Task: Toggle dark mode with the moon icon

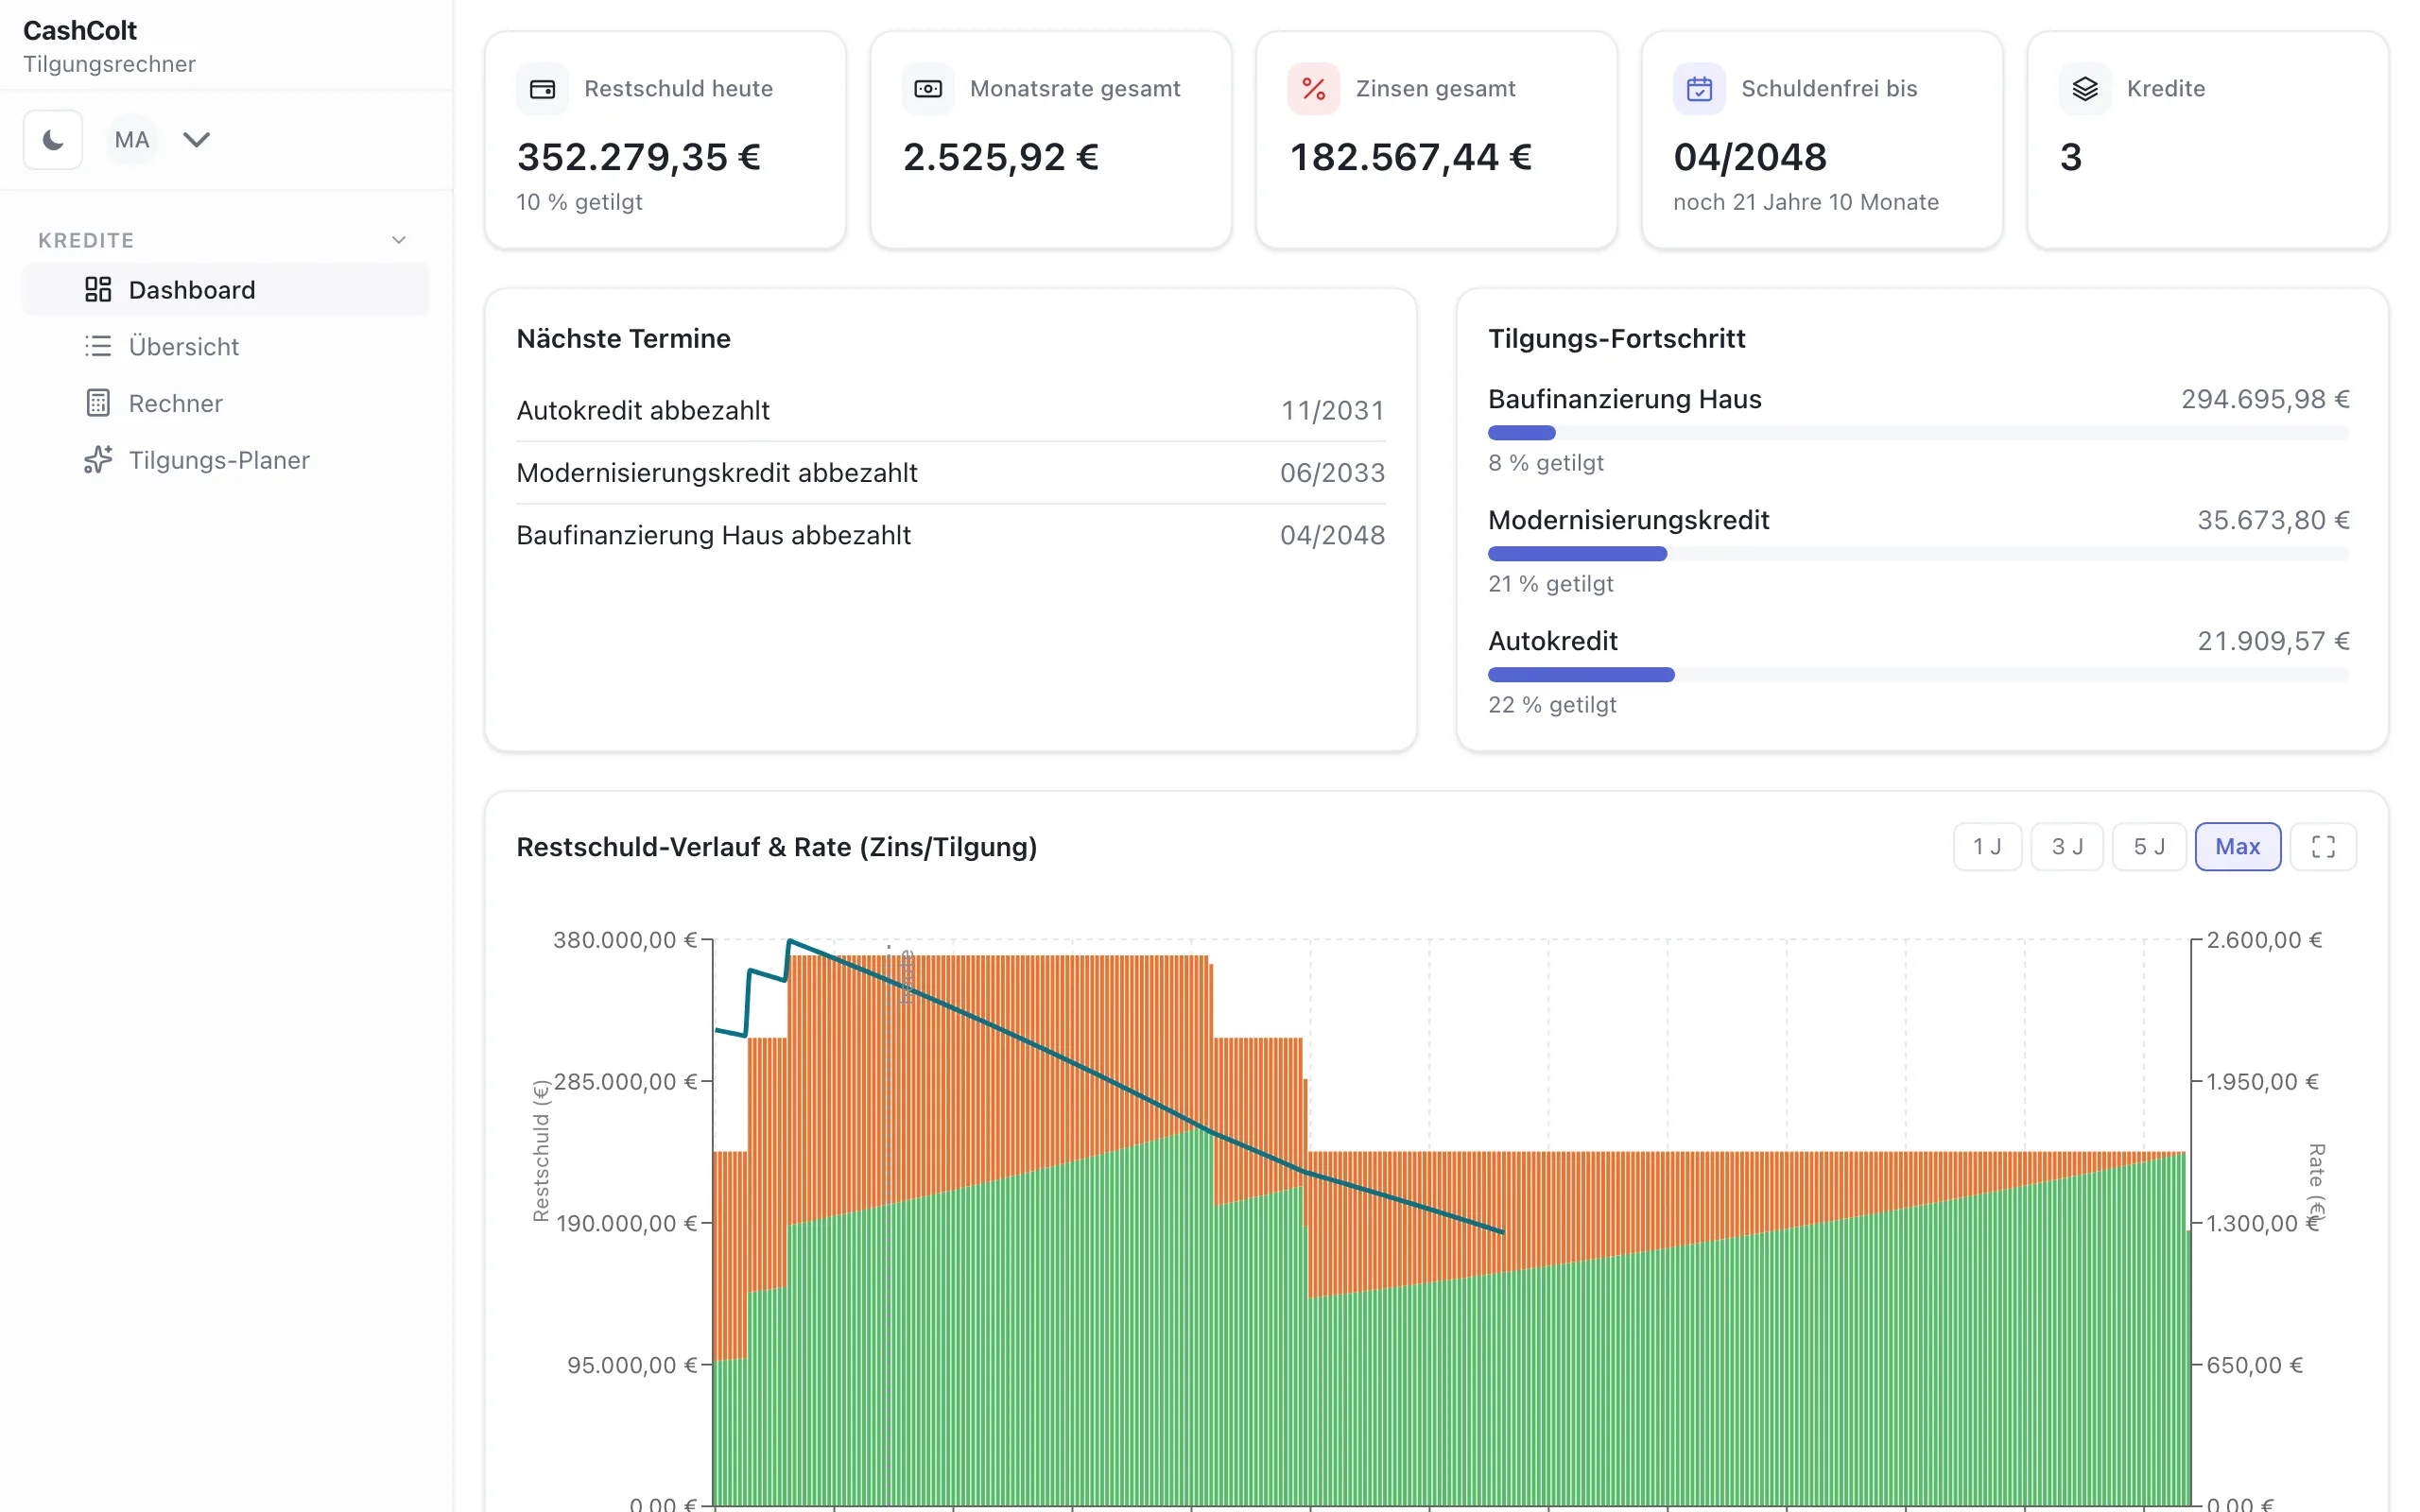Action: (x=53, y=140)
